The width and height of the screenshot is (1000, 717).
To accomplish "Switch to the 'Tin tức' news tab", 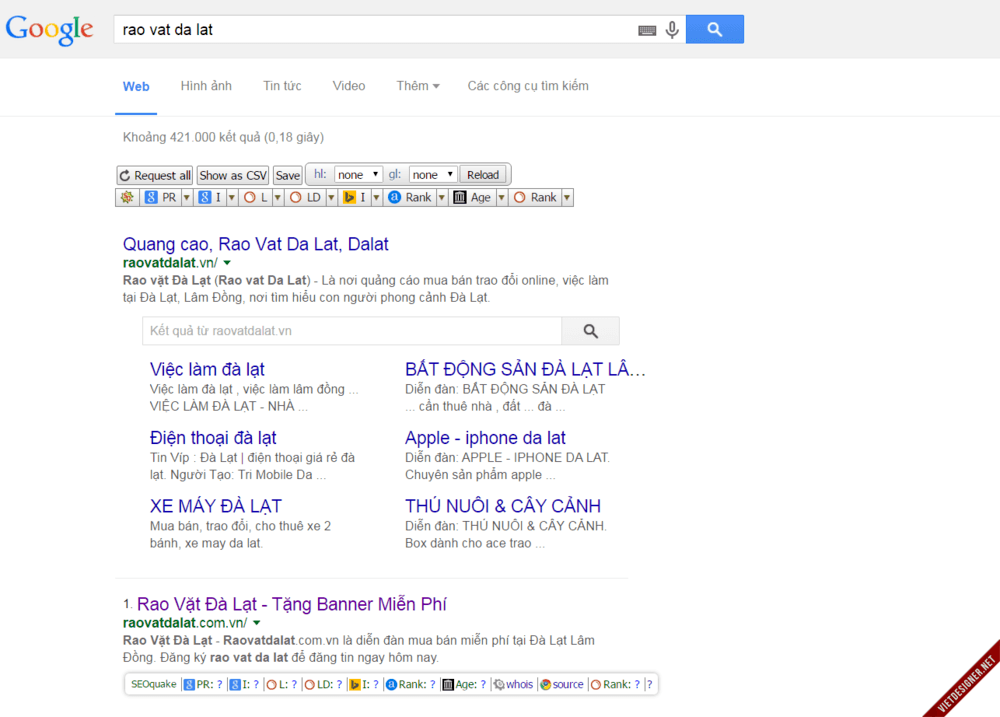I will 282,86.
